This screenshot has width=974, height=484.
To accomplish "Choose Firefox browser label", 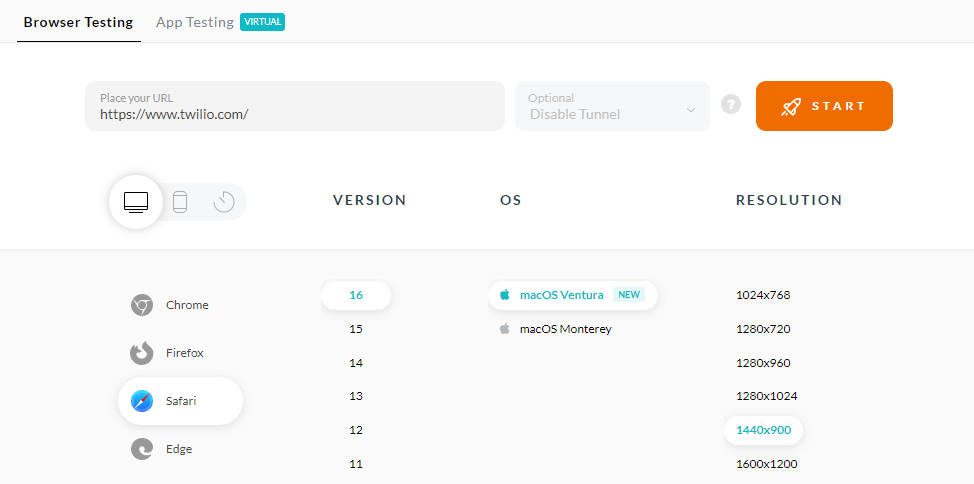I will pos(184,353).
